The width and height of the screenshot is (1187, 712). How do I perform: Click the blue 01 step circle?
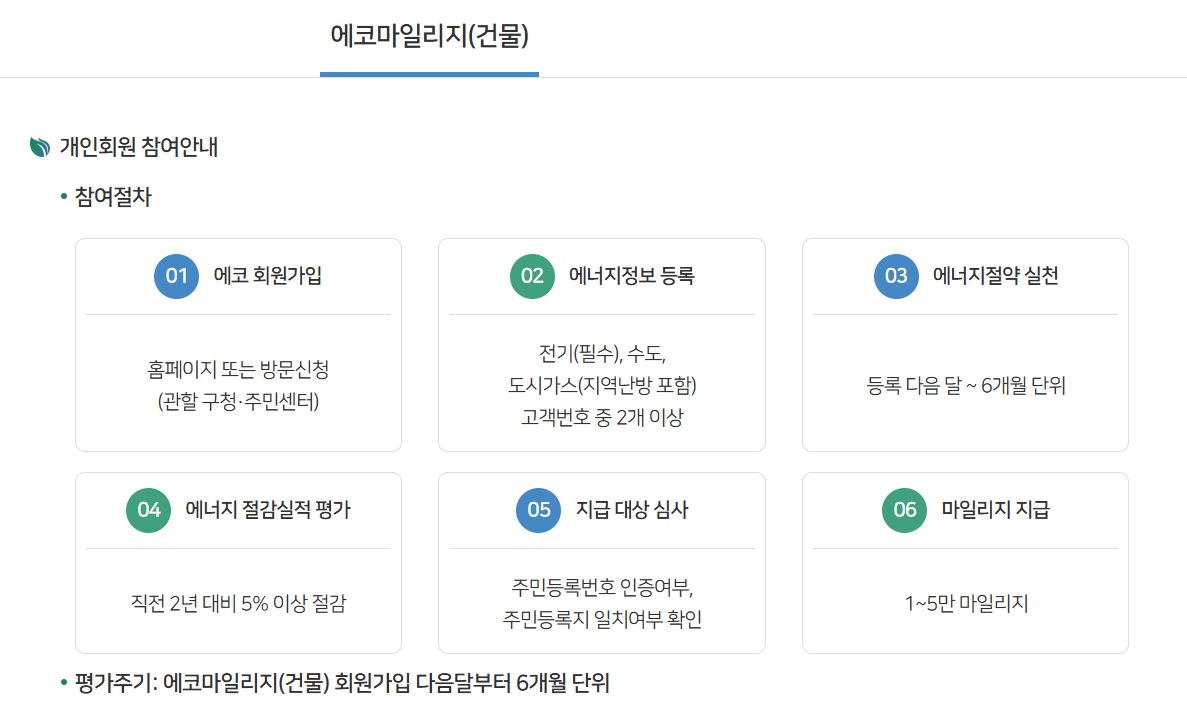(176, 276)
